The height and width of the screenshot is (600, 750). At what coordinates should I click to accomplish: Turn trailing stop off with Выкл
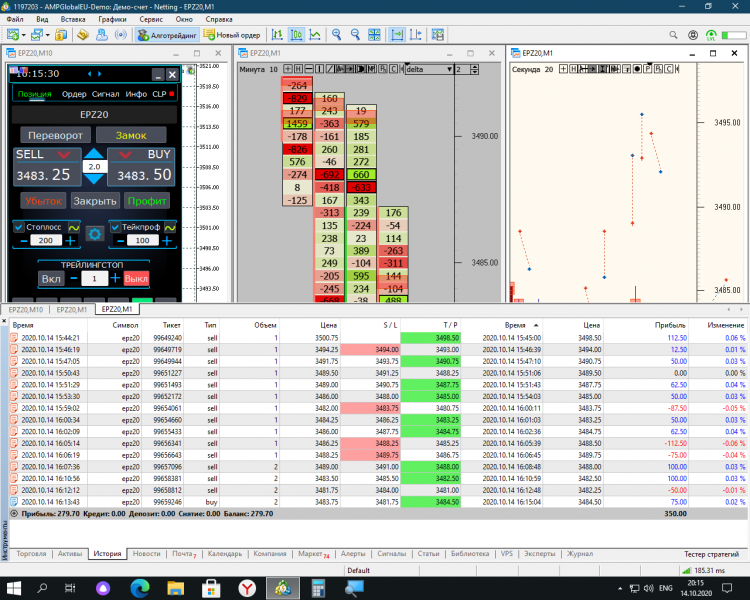(x=136, y=278)
